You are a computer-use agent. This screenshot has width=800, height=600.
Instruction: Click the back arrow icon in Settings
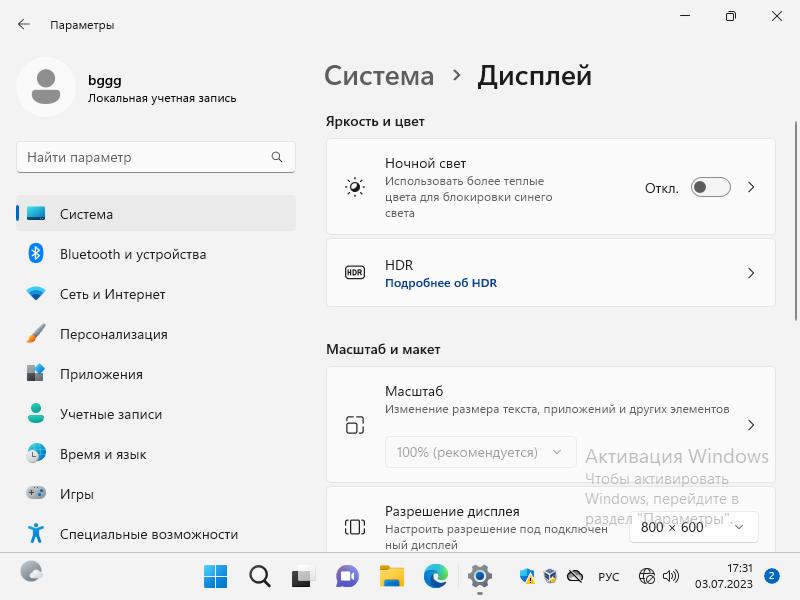click(24, 24)
